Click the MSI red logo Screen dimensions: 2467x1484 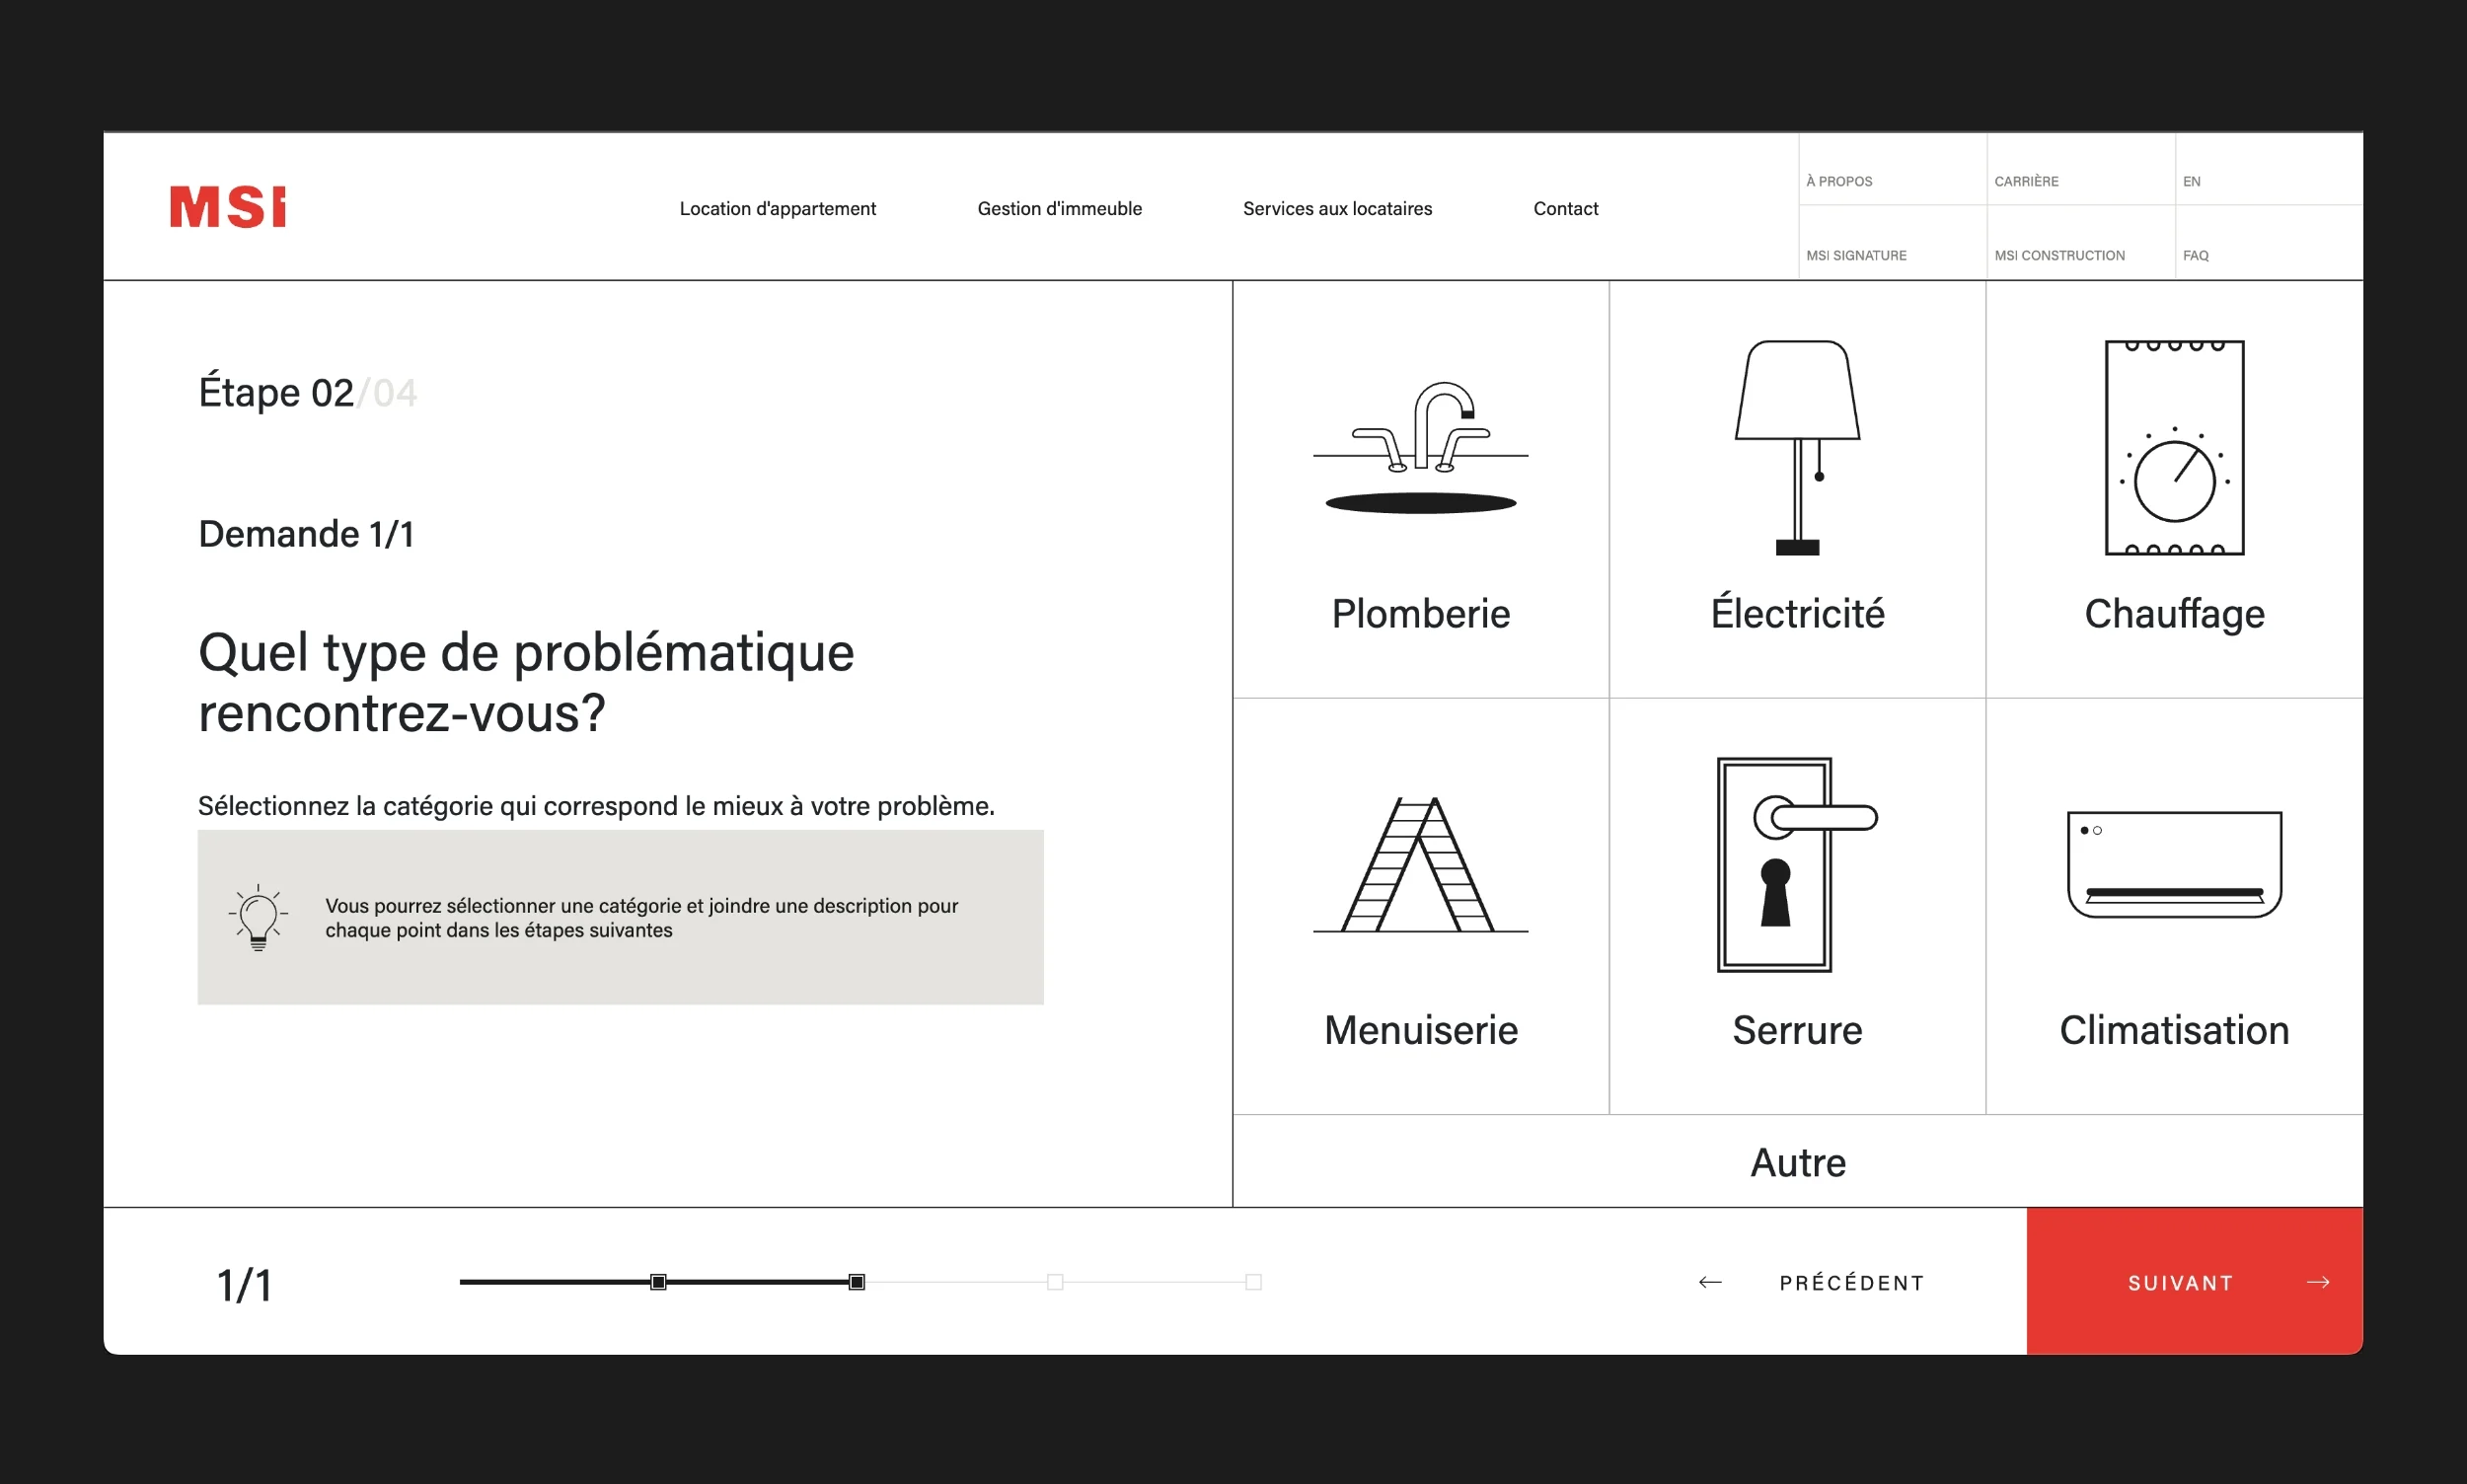click(x=227, y=207)
